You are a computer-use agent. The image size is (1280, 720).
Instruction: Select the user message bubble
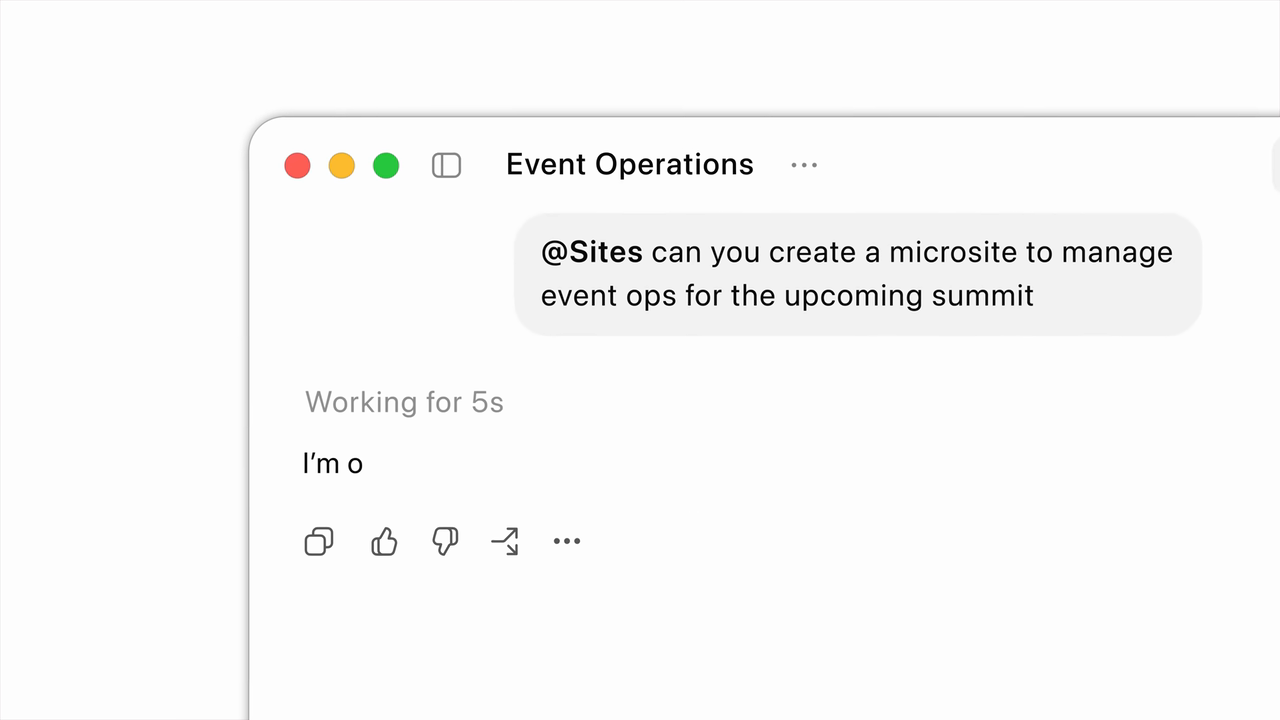coord(857,274)
